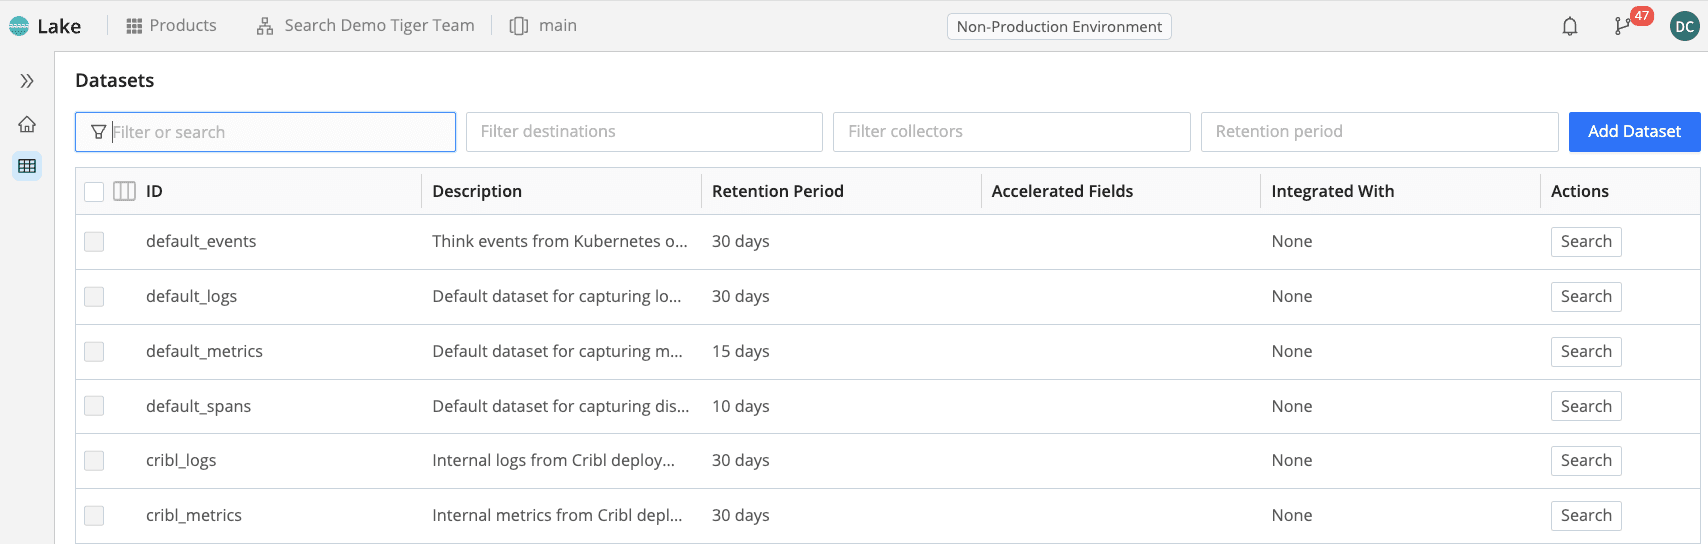Open the Retention period dropdown
Image resolution: width=1708 pixels, height=544 pixels.
tap(1379, 132)
